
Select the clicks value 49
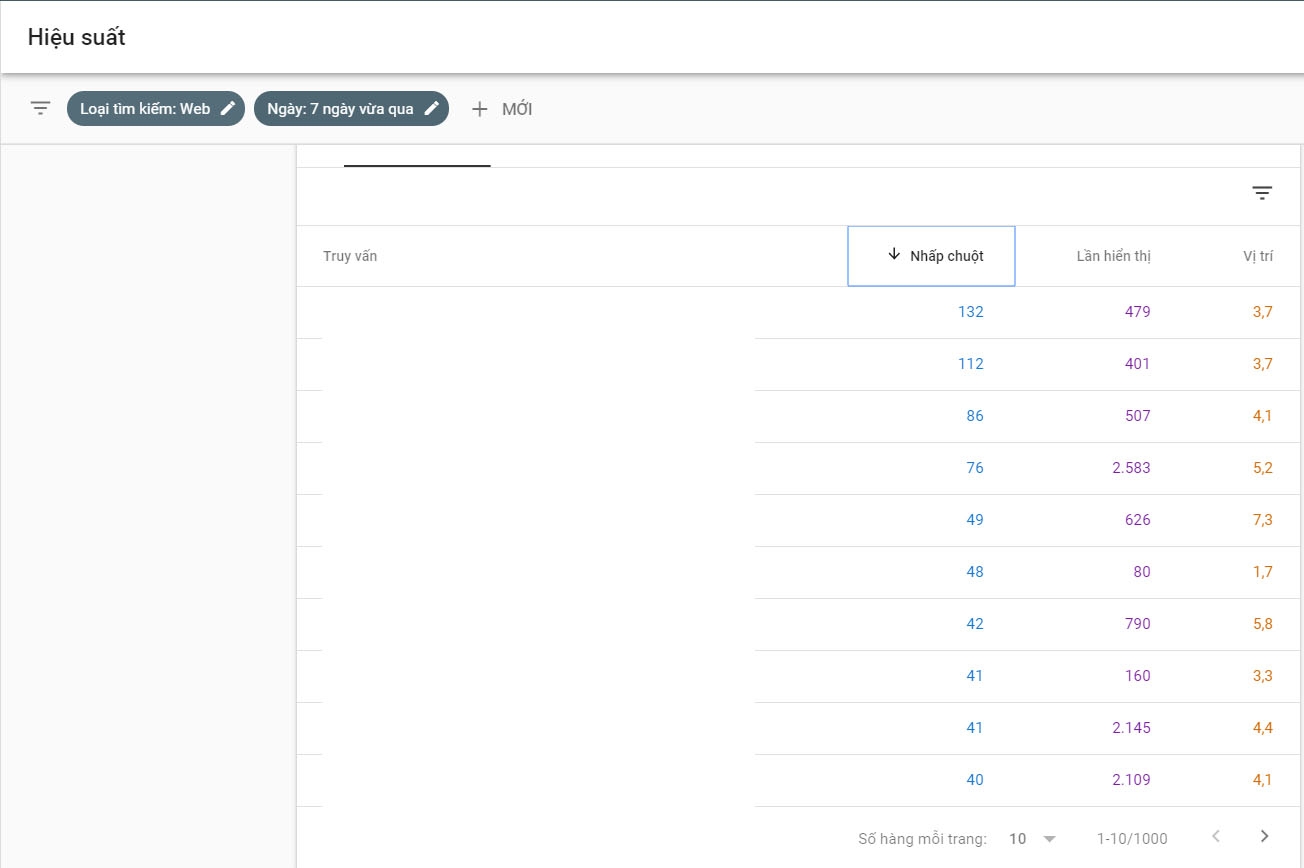975,520
